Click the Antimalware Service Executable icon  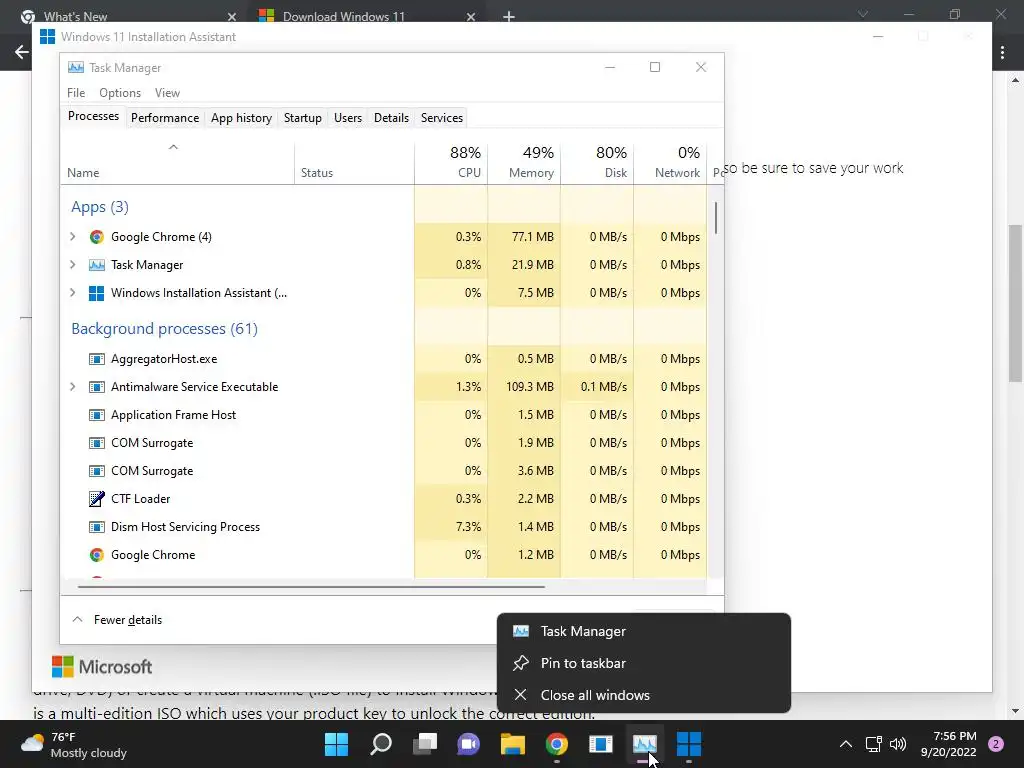point(97,387)
